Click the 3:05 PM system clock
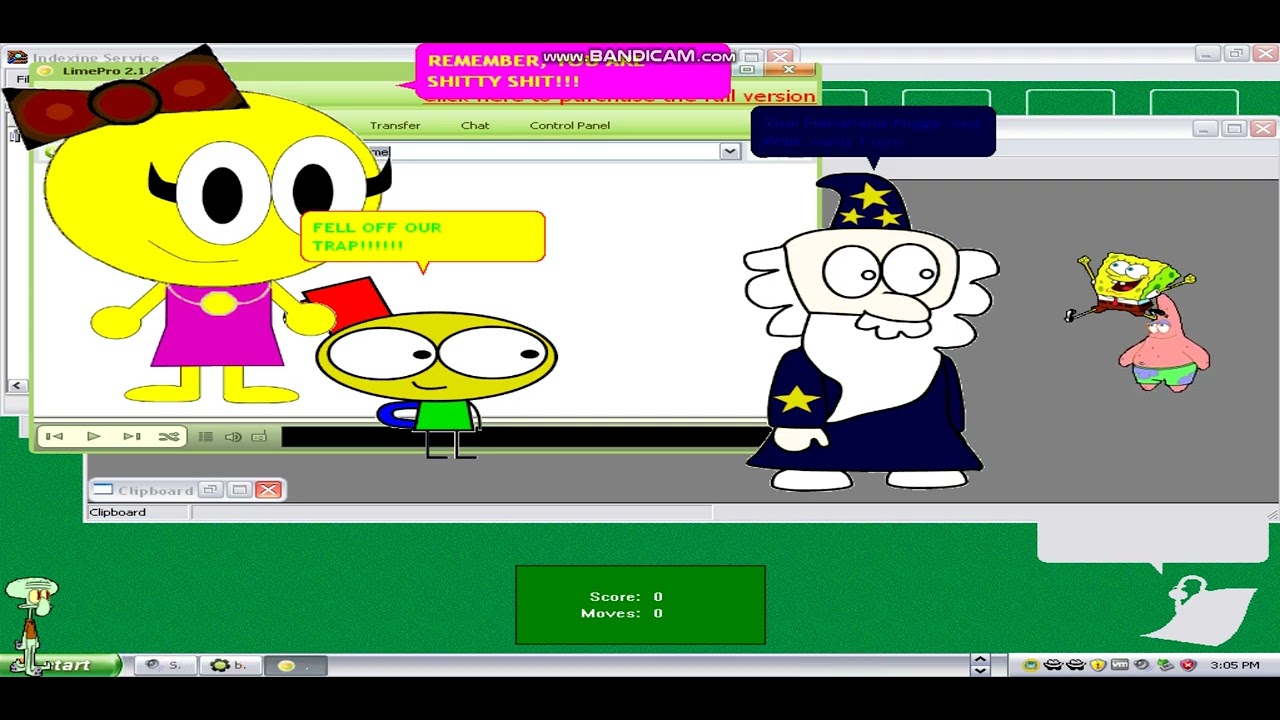This screenshot has width=1280, height=720. tap(1234, 665)
